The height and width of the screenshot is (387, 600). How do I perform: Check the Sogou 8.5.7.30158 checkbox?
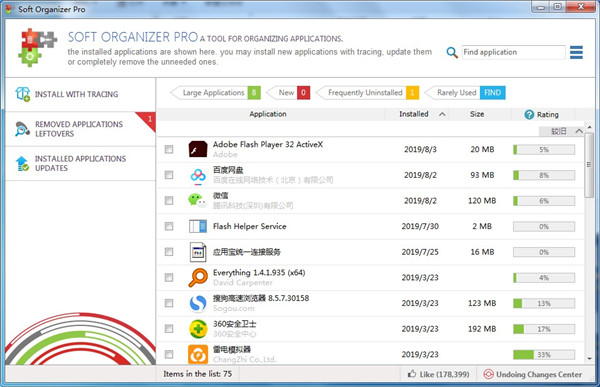pos(169,303)
